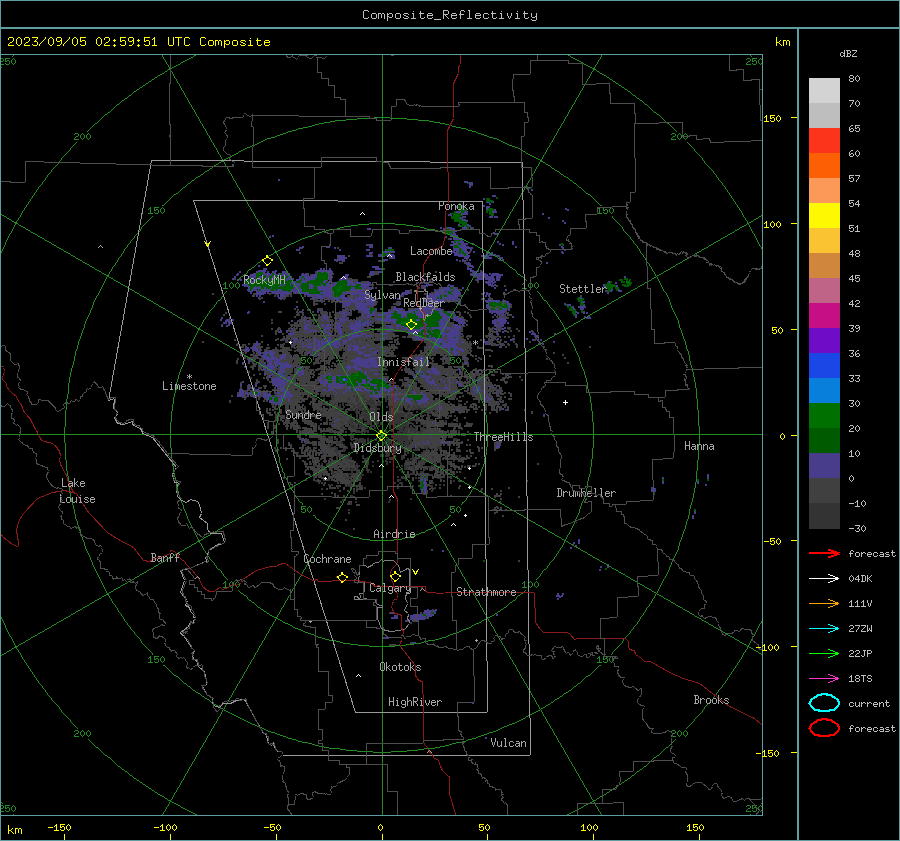Click the Sylvan town label
This screenshot has height=841, width=900.
[x=382, y=295]
